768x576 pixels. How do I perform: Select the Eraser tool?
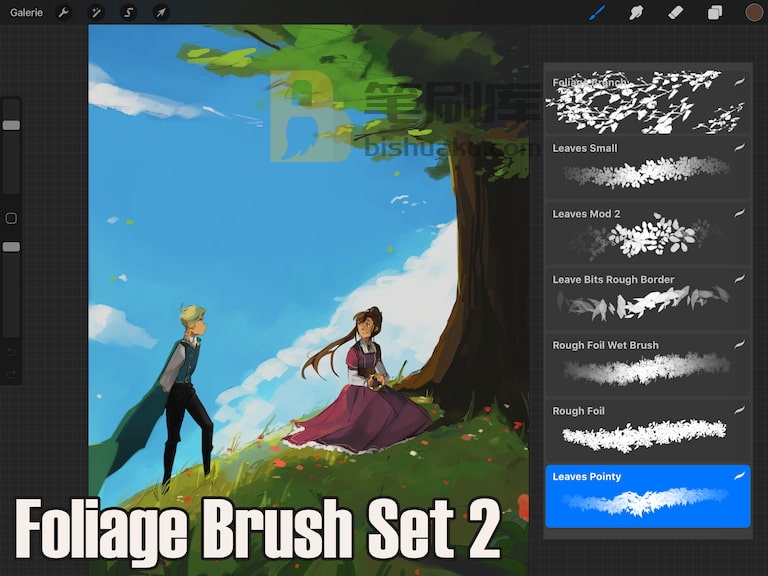coord(675,12)
